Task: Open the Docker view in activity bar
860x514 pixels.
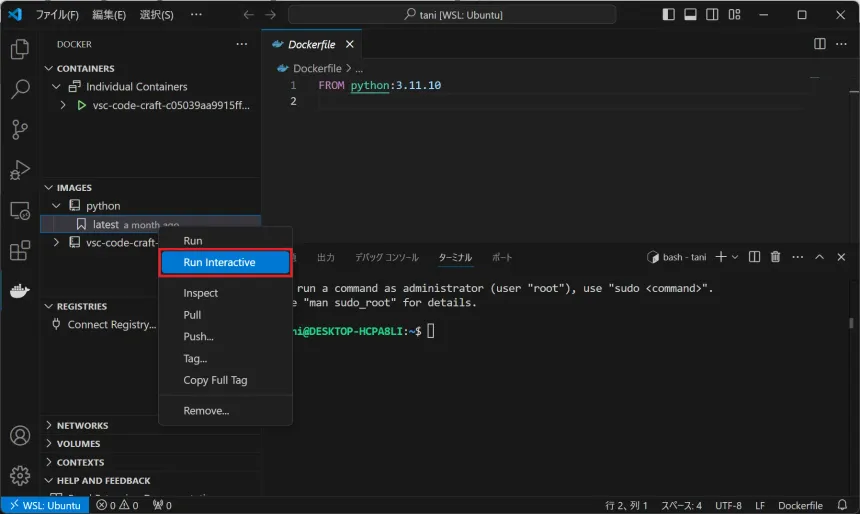Action: [19, 291]
